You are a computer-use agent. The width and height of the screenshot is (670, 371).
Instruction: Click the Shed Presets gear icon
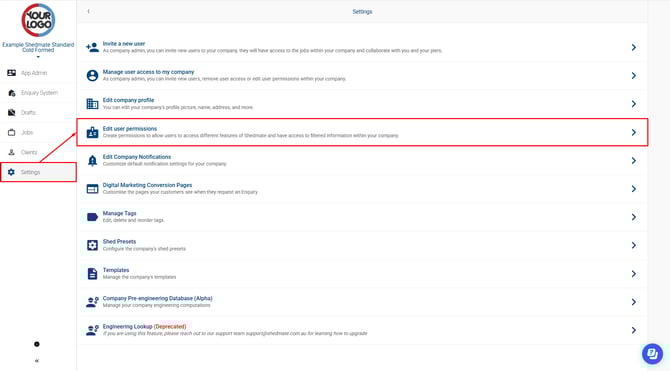[92, 245]
